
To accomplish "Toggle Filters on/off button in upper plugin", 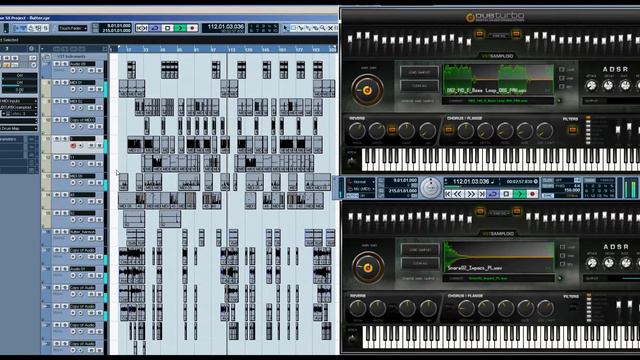I will 573,130.
